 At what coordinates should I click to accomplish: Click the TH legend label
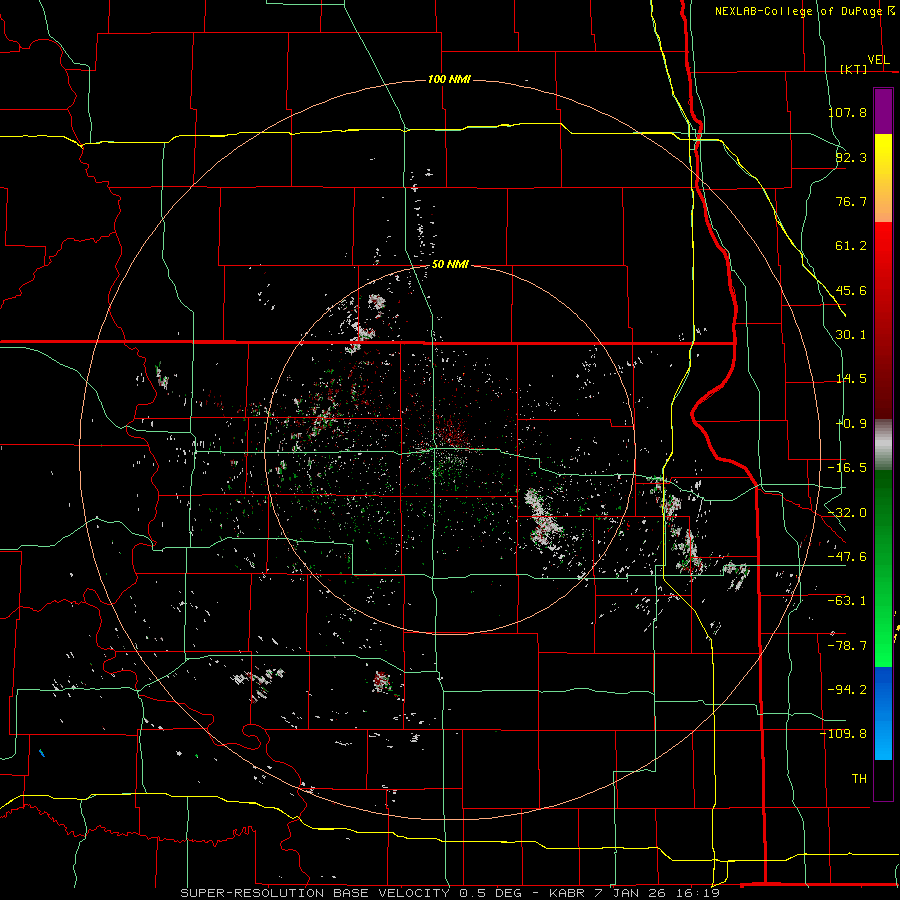pos(859,779)
